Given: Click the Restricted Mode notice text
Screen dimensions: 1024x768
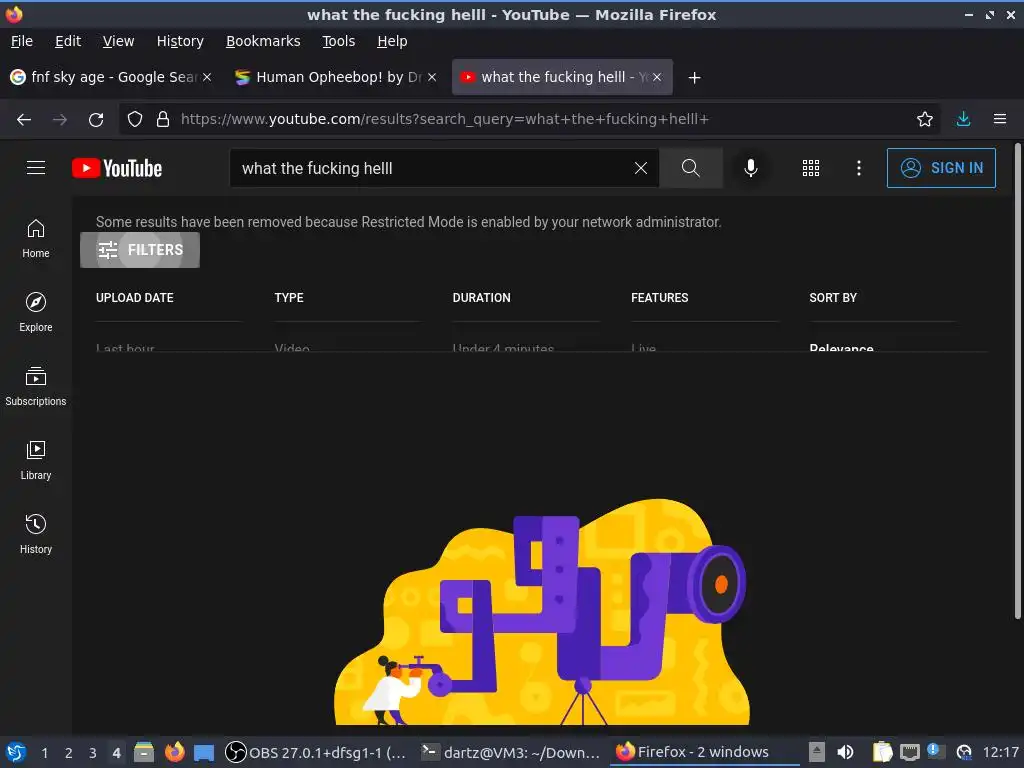Looking at the screenshot, I should coord(408,222).
